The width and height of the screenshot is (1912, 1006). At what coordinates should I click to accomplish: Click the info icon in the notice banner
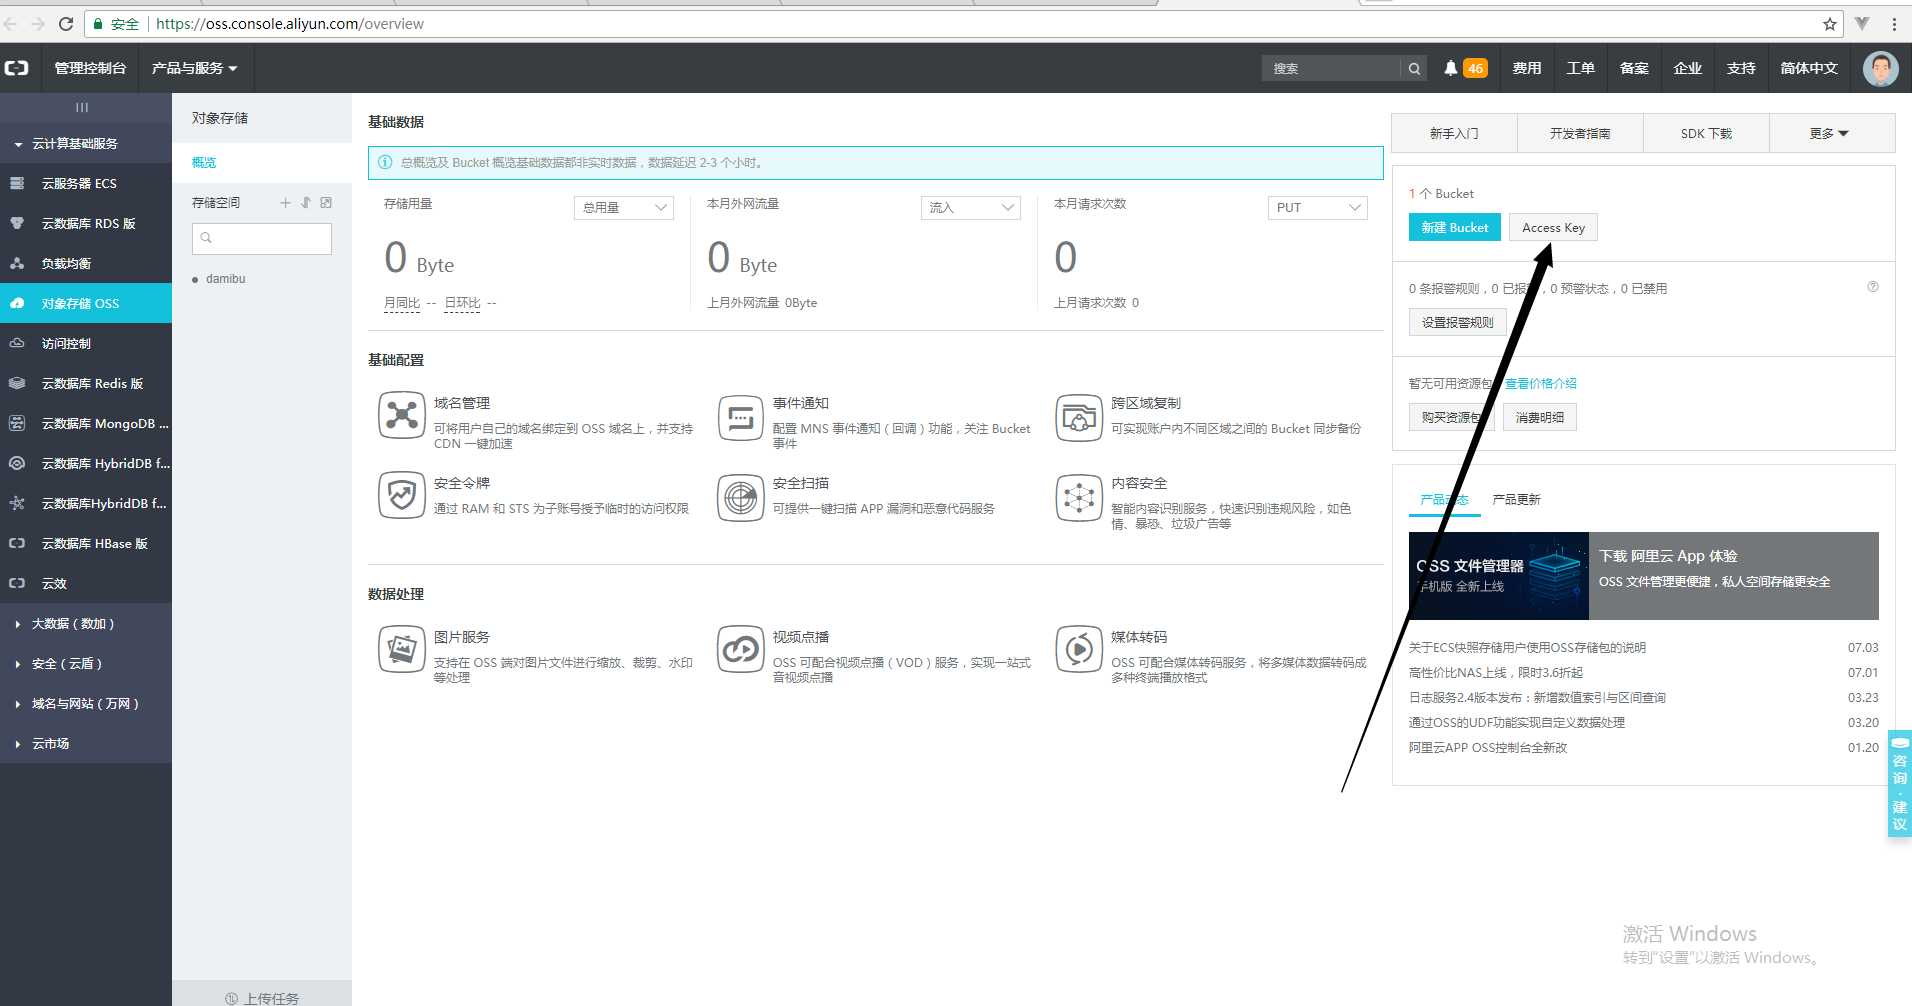click(385, 162)
